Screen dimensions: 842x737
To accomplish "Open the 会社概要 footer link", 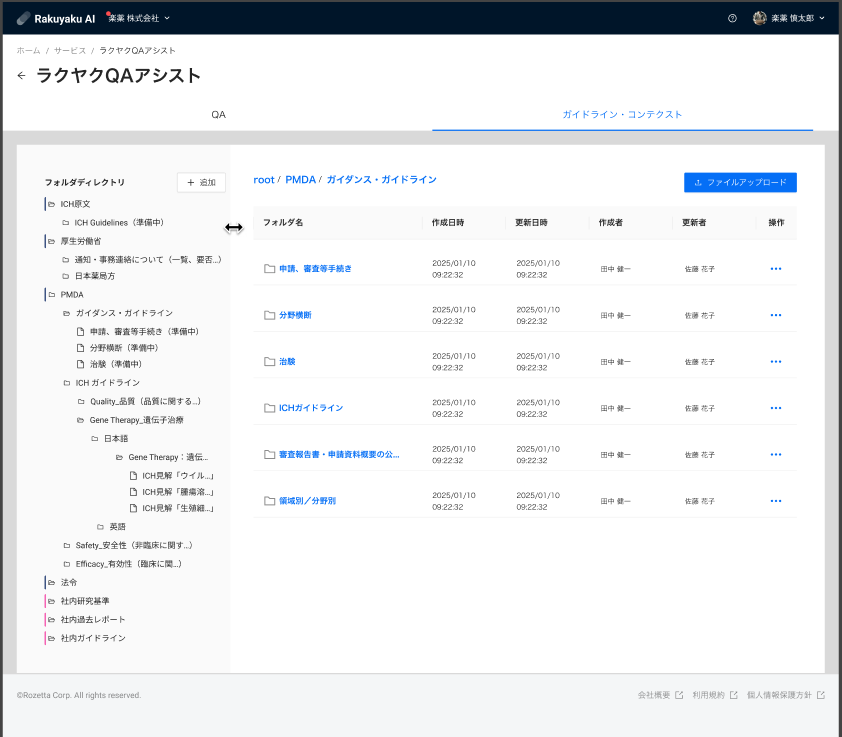I will [x=654, y=695].
